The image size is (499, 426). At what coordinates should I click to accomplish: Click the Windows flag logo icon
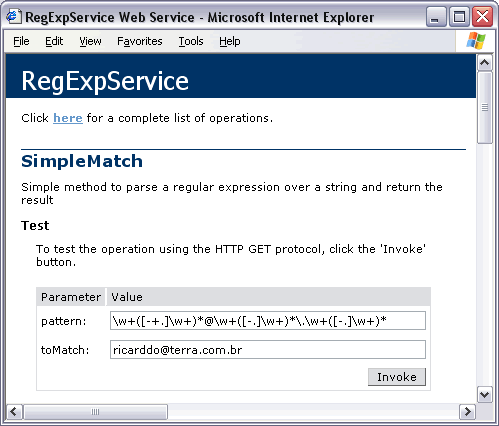pyautogui.click(x=476, y=41)
